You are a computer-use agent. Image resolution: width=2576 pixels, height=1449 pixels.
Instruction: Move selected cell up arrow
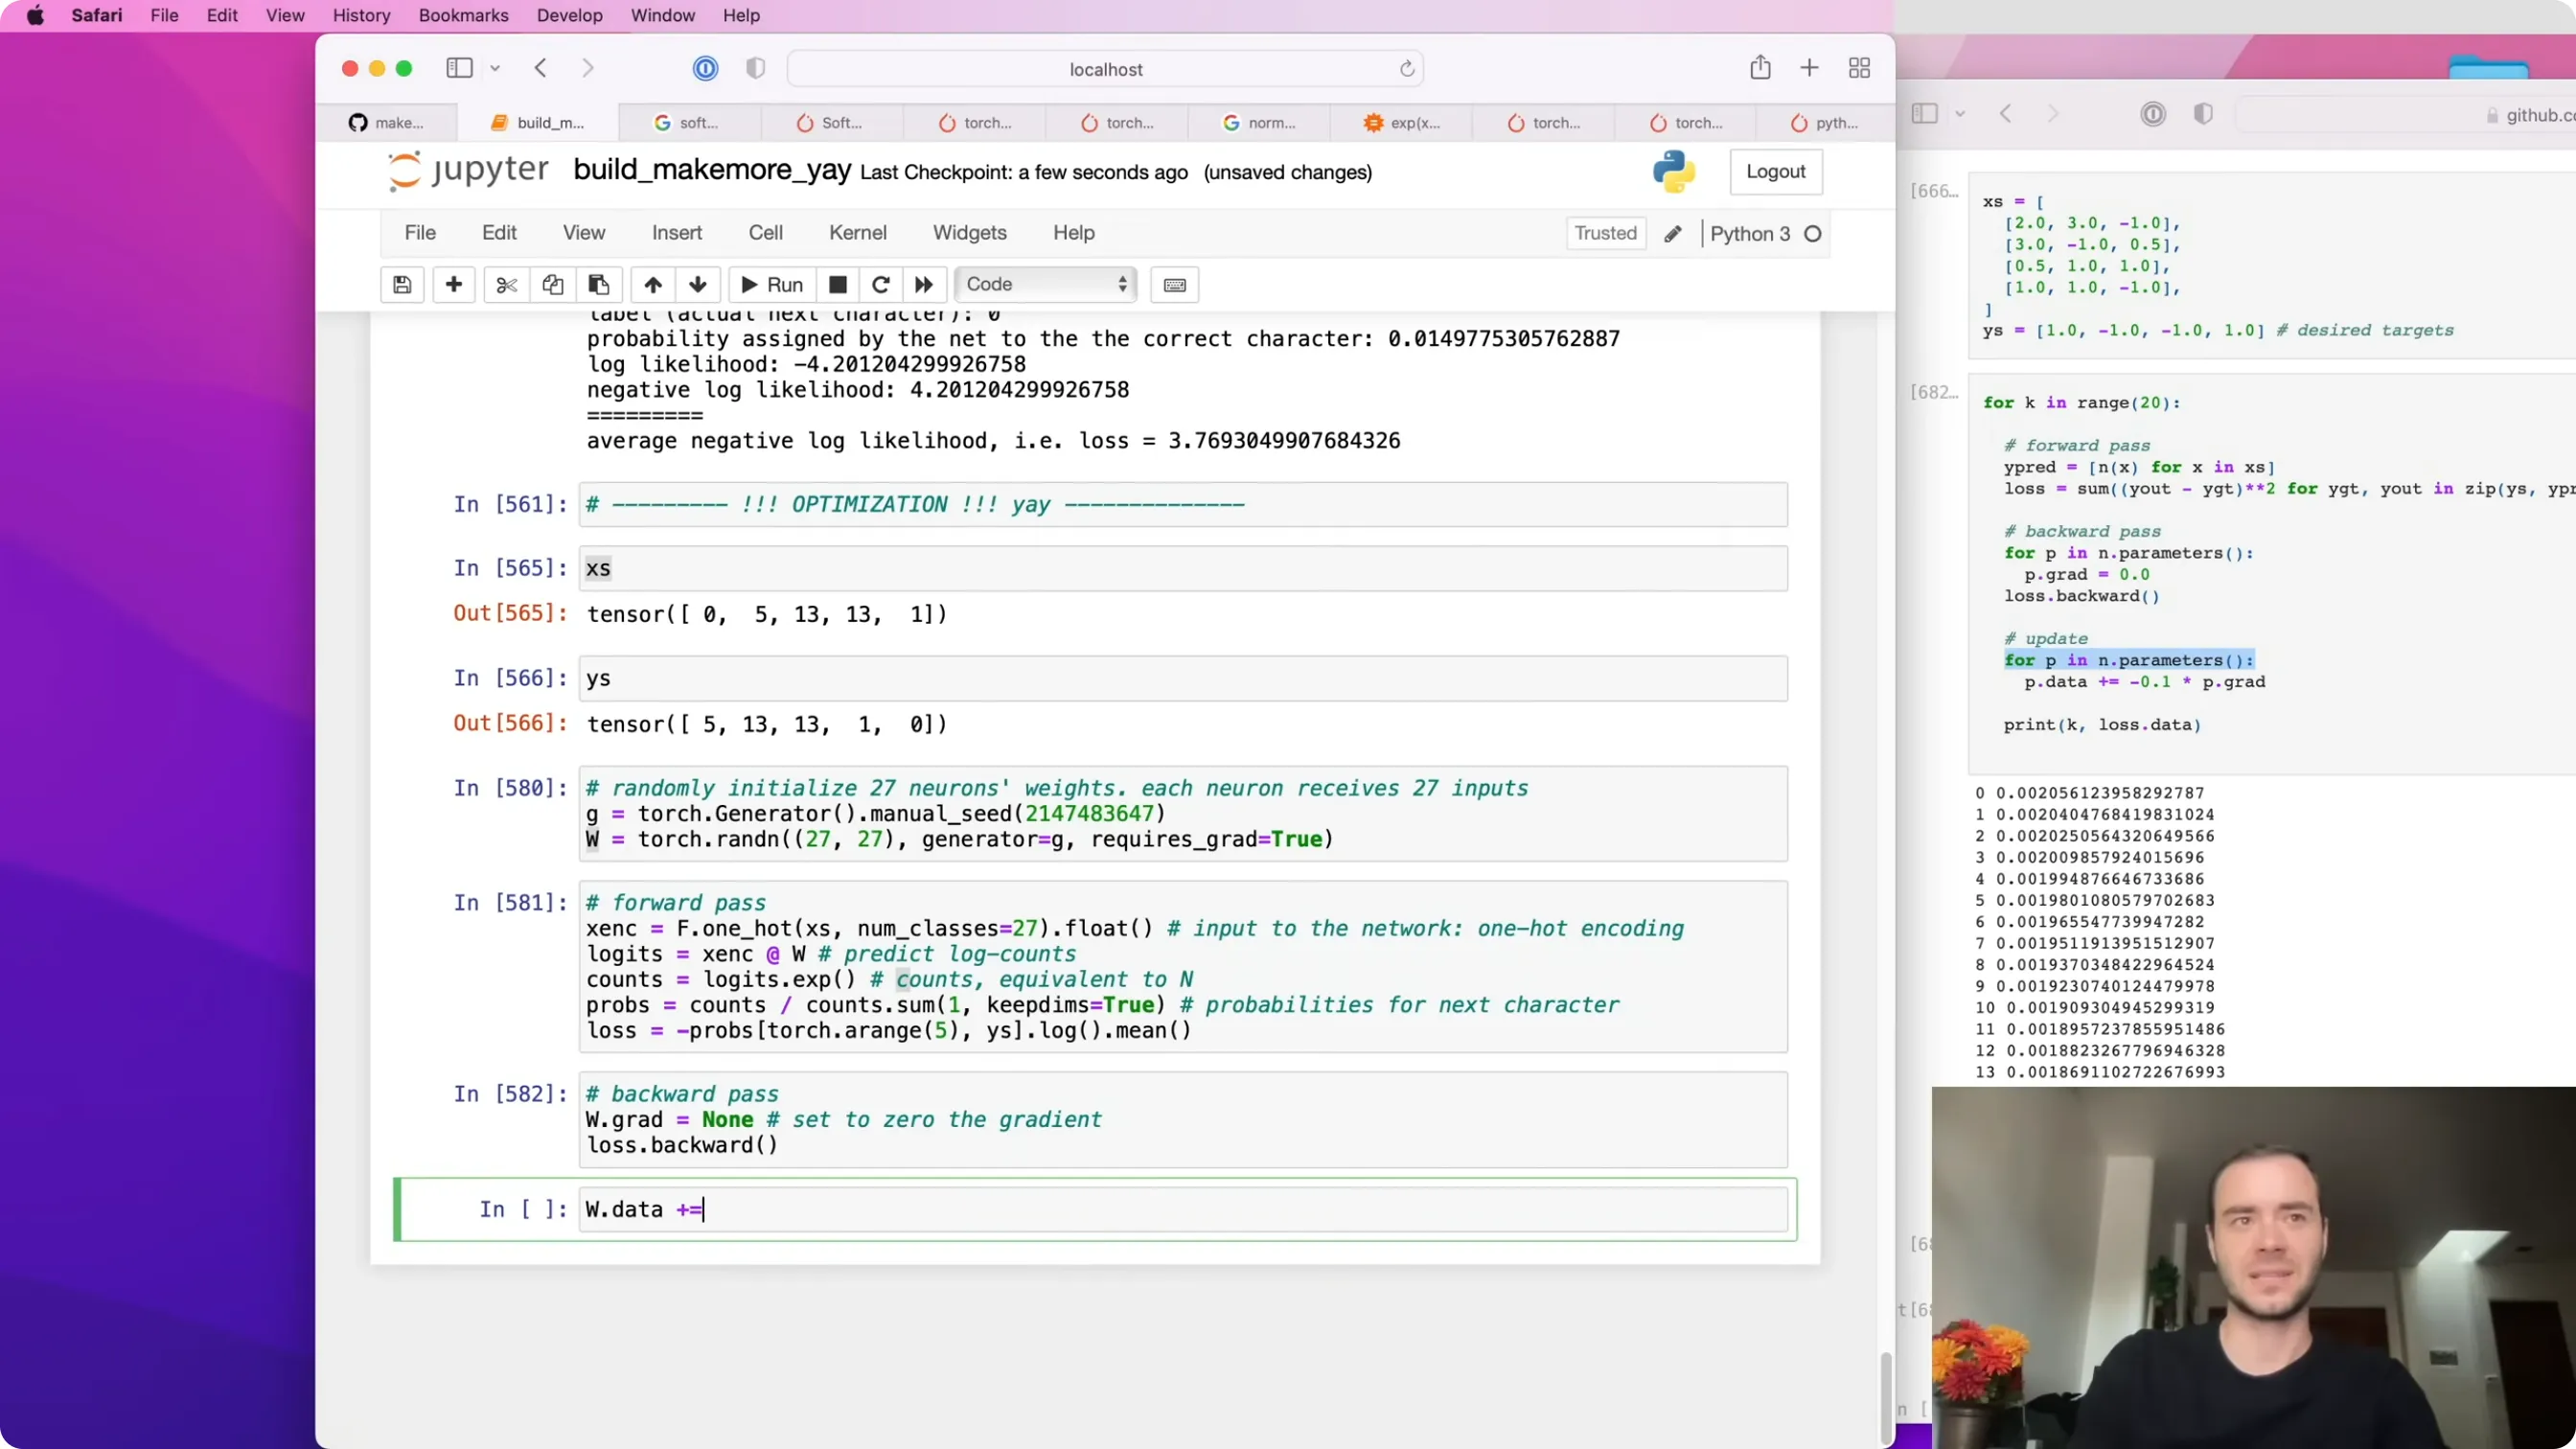[x=653, y=285]
